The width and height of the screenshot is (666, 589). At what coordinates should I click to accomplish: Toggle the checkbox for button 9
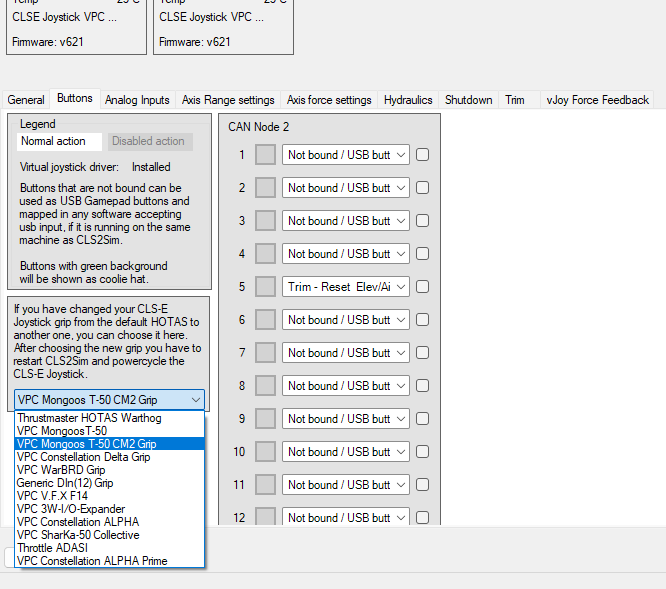pyautogui.click(x=422, y=419)
